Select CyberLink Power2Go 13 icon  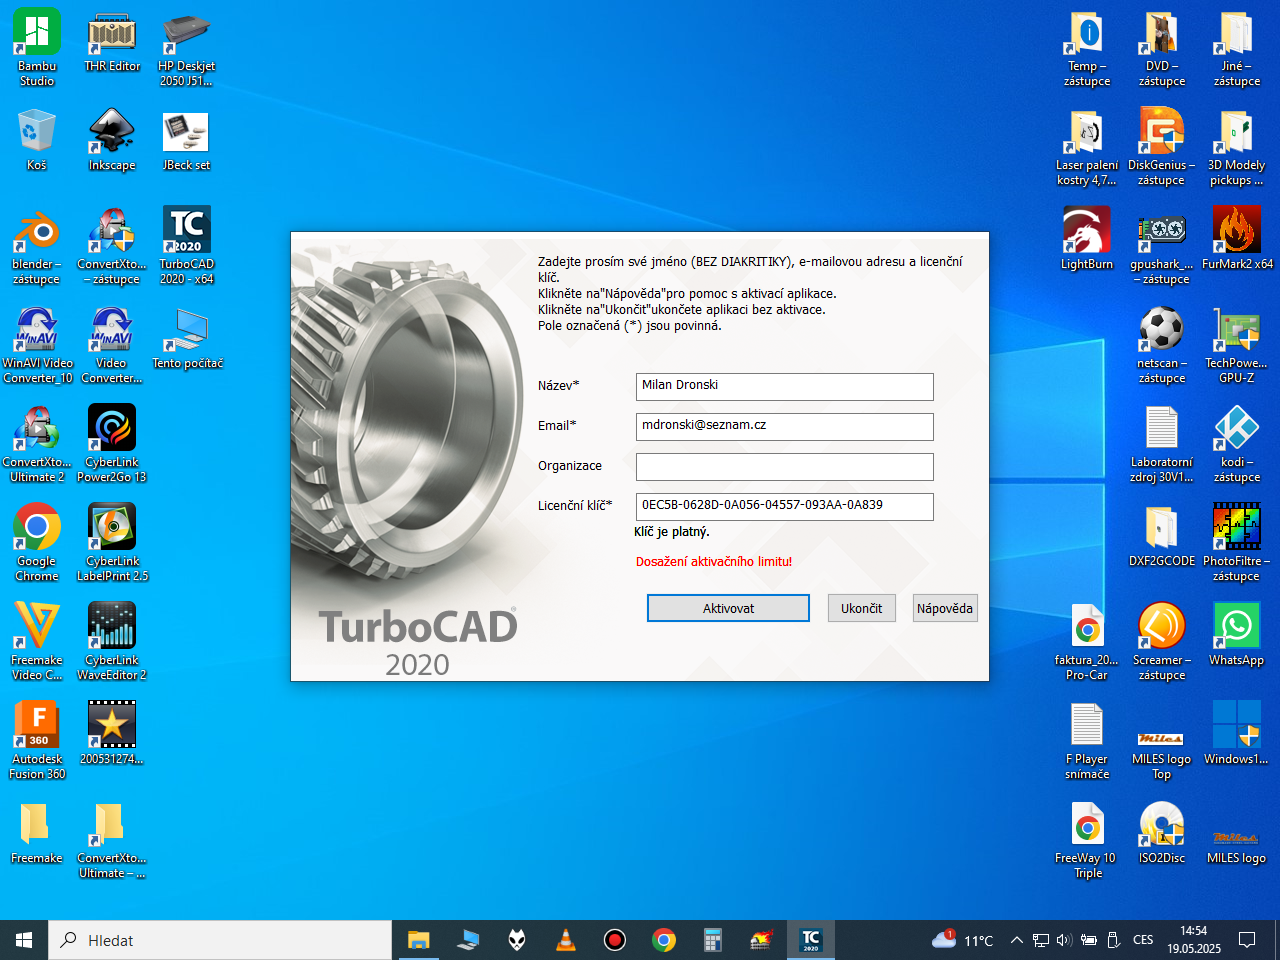pyautogui.click(x=112, y=444)
